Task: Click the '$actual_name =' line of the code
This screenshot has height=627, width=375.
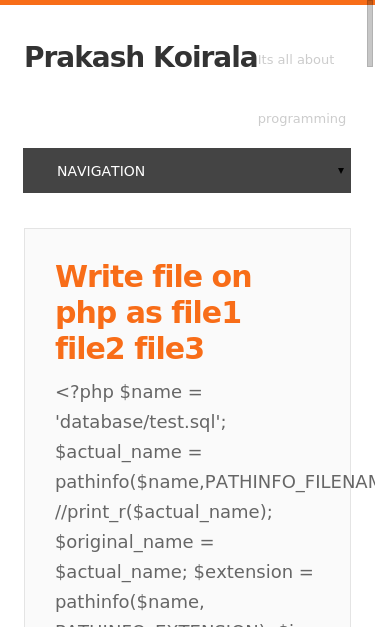Action: [x=129, y=452]
